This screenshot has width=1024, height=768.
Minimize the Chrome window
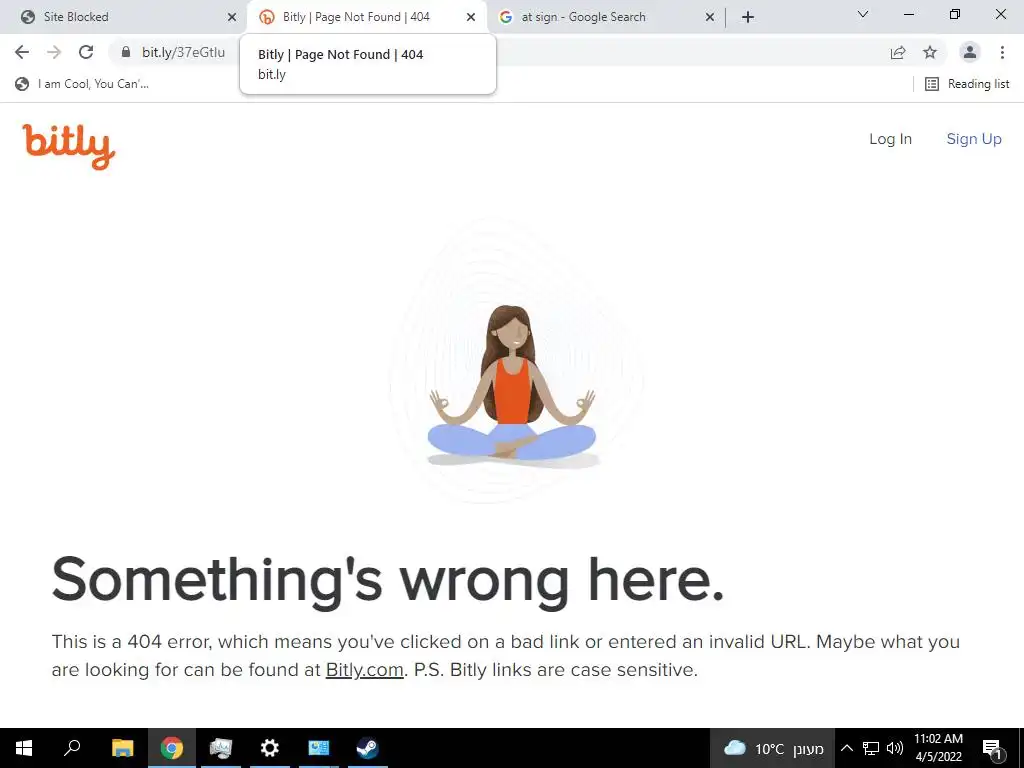[x=908, y=14]
